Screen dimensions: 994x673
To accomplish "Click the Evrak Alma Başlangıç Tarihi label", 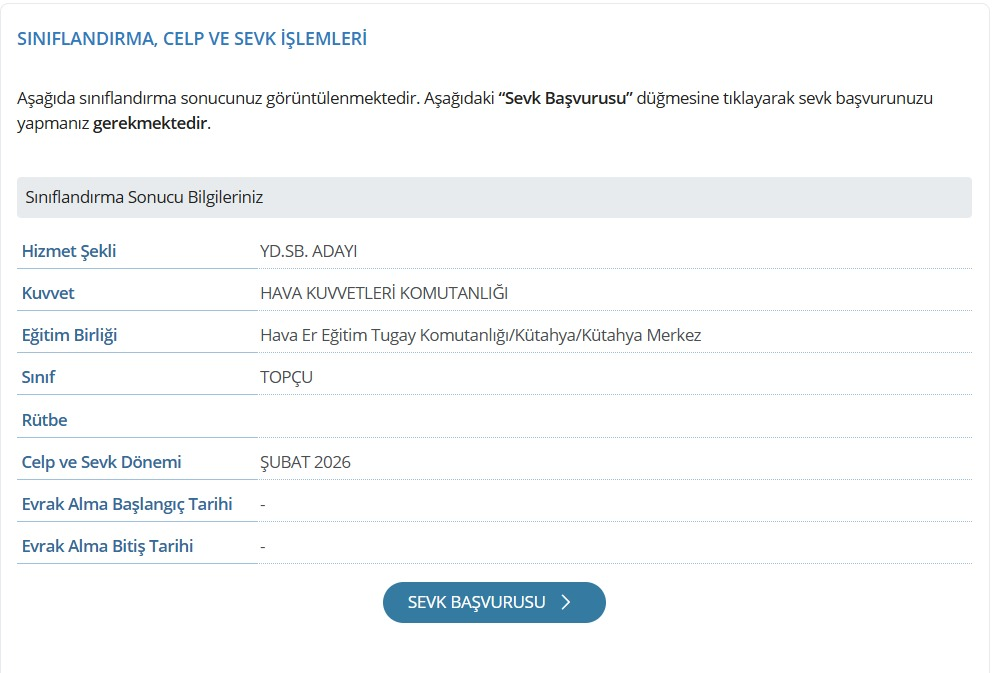I will point(127,504).
